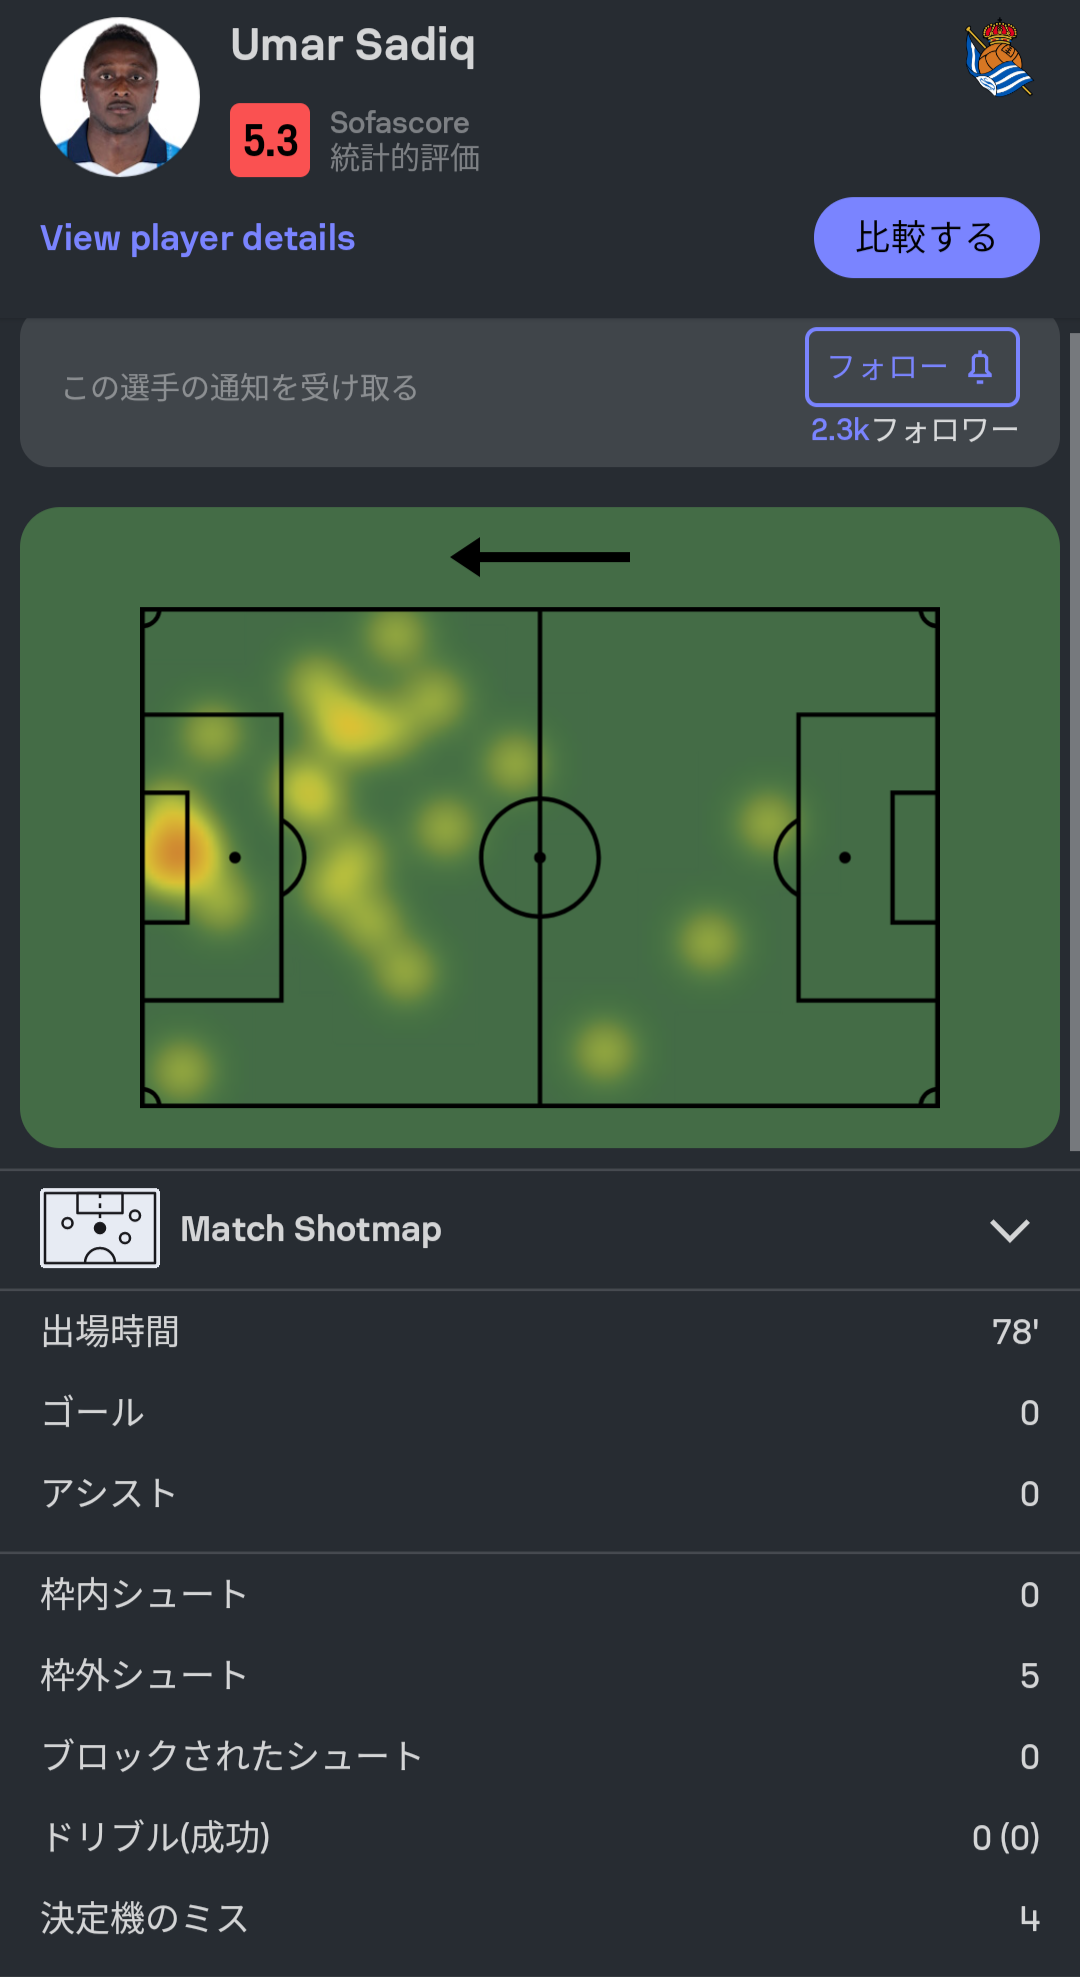
Task: Expand the Match Shotmap section
Action: click(x=311, y=1229)
